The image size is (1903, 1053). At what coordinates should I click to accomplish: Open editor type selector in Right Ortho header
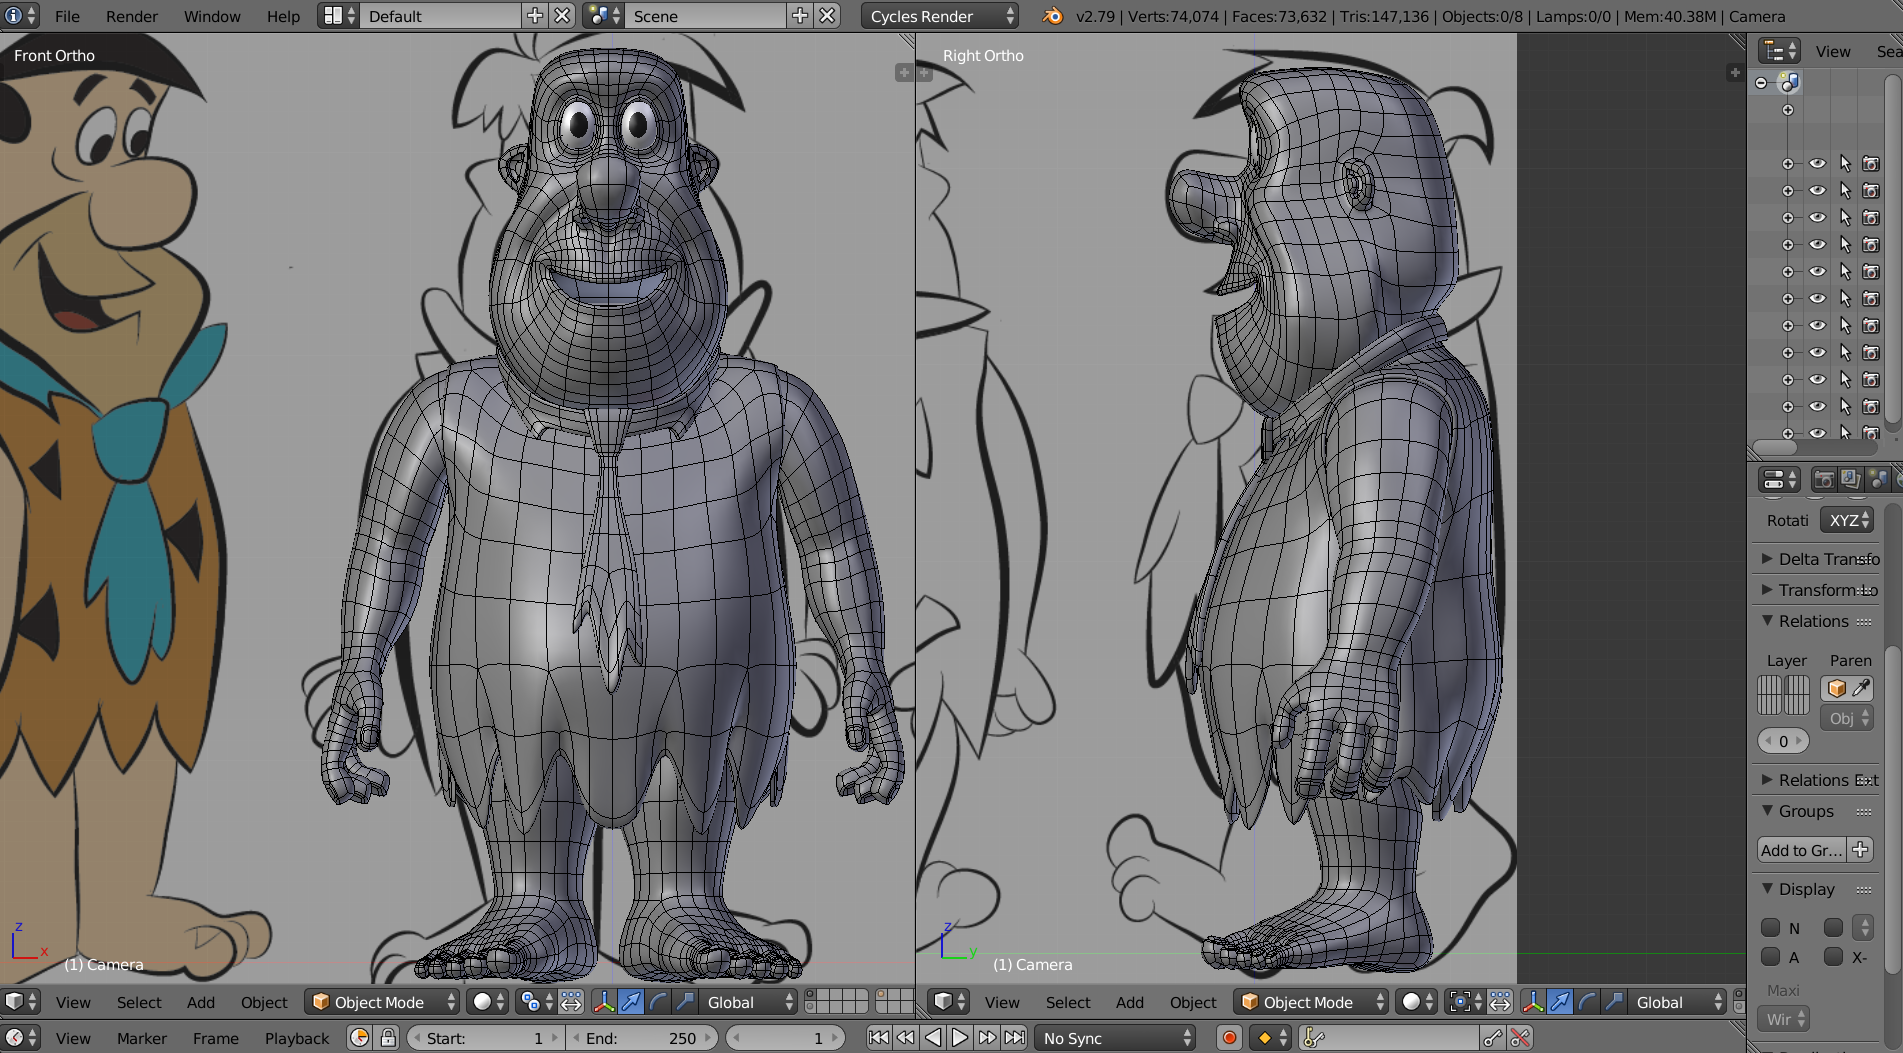(949, 1002)
